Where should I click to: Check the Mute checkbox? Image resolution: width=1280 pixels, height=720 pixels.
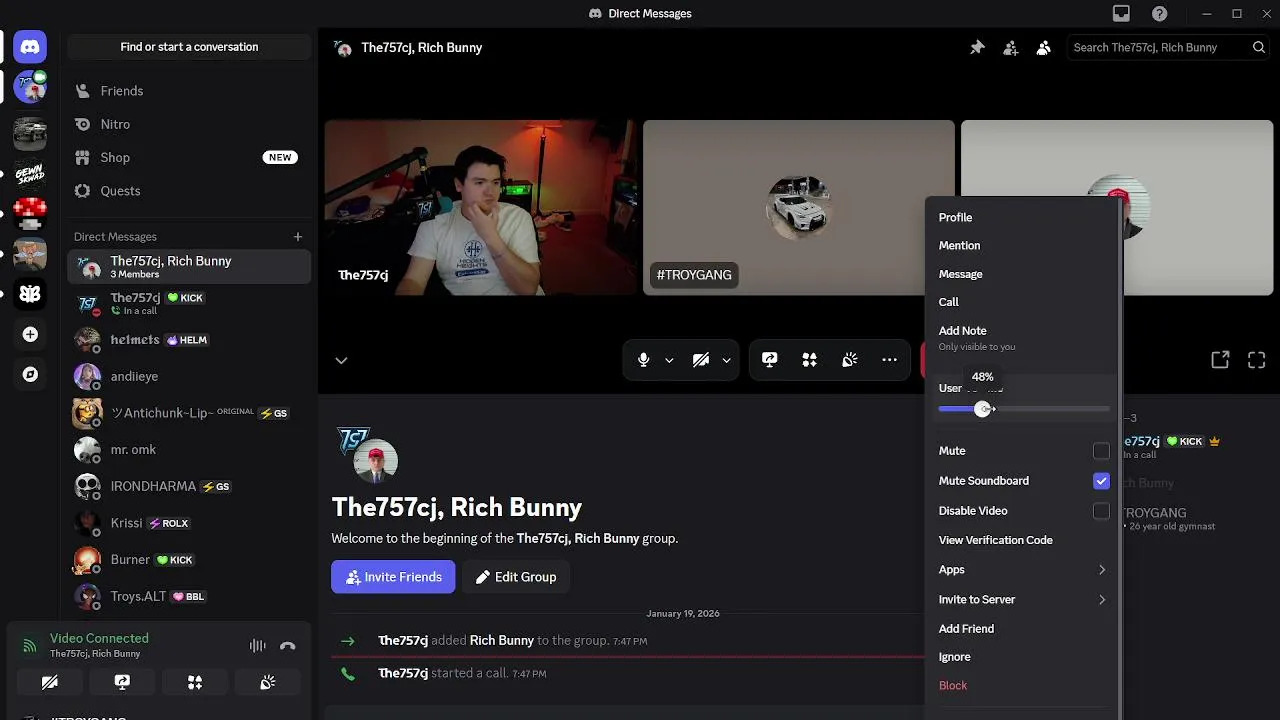[1101, 451]
